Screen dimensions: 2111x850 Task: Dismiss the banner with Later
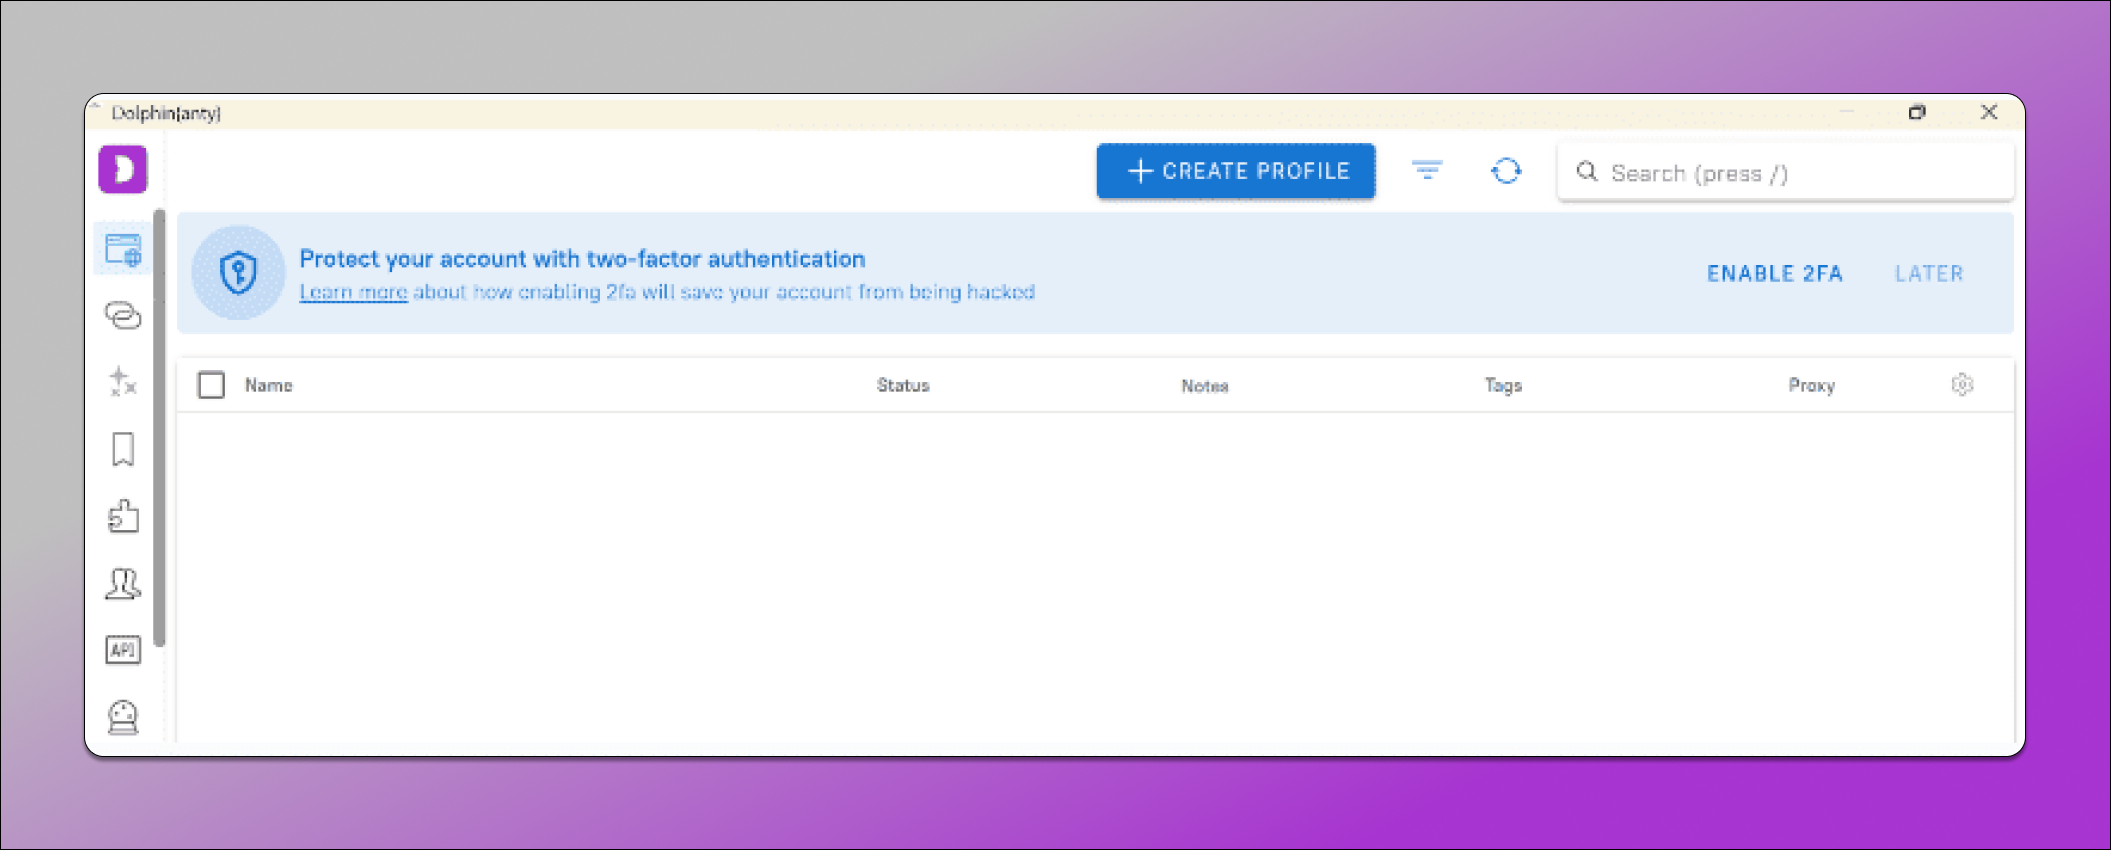[1929, 274]
